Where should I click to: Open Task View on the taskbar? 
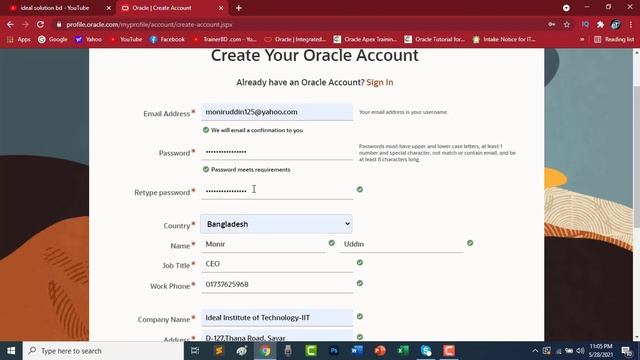pyautogui.click(x=195, y=351)
